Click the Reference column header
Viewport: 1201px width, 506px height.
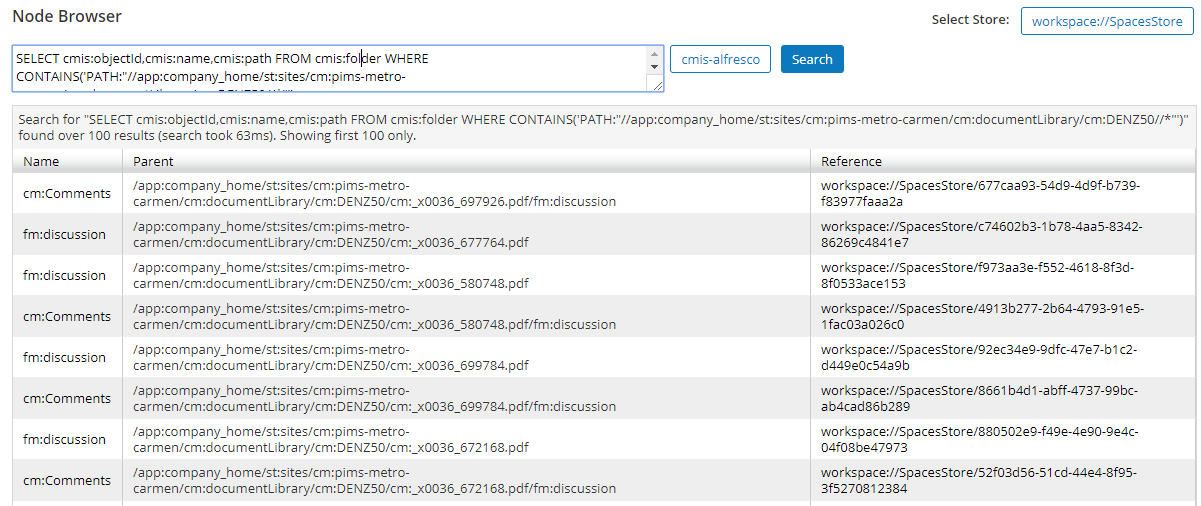click(851, 161)
